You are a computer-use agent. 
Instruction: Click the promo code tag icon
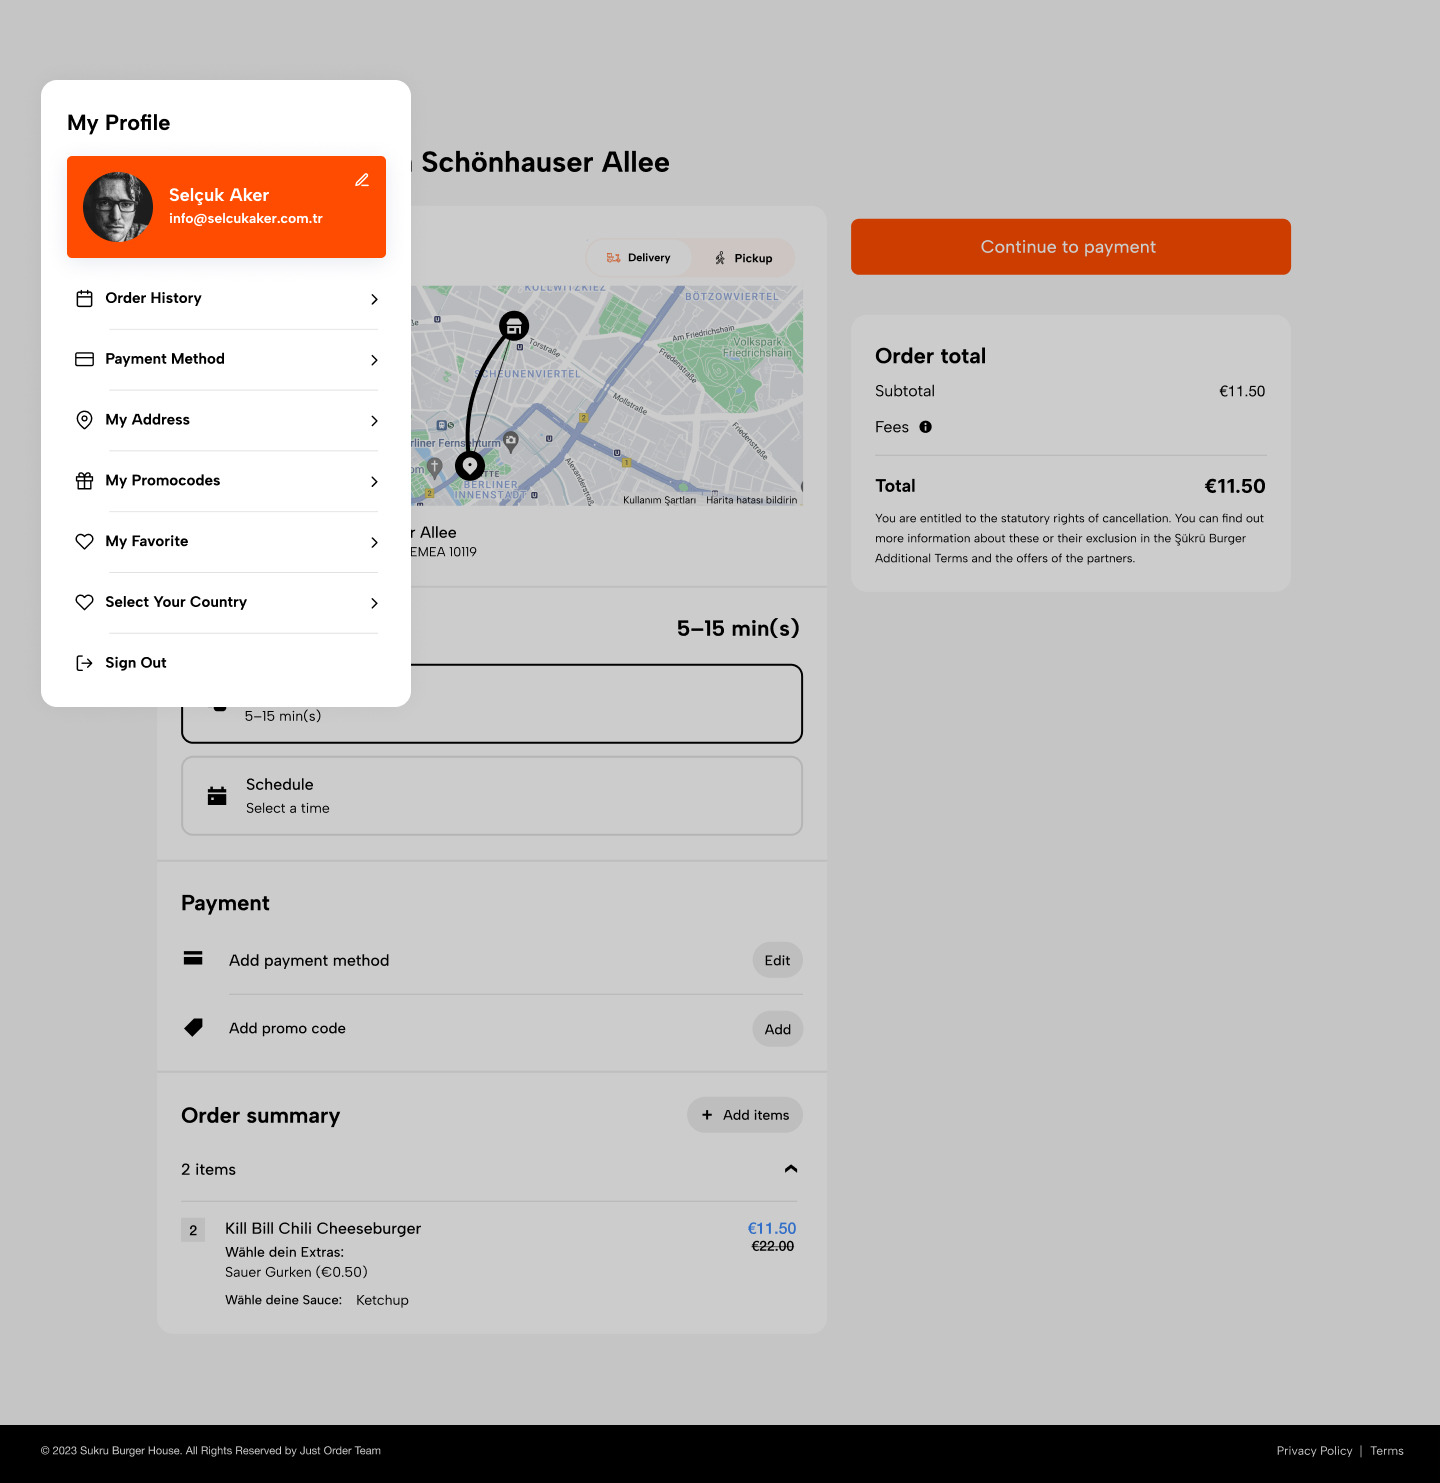(x=194, y=1027)
